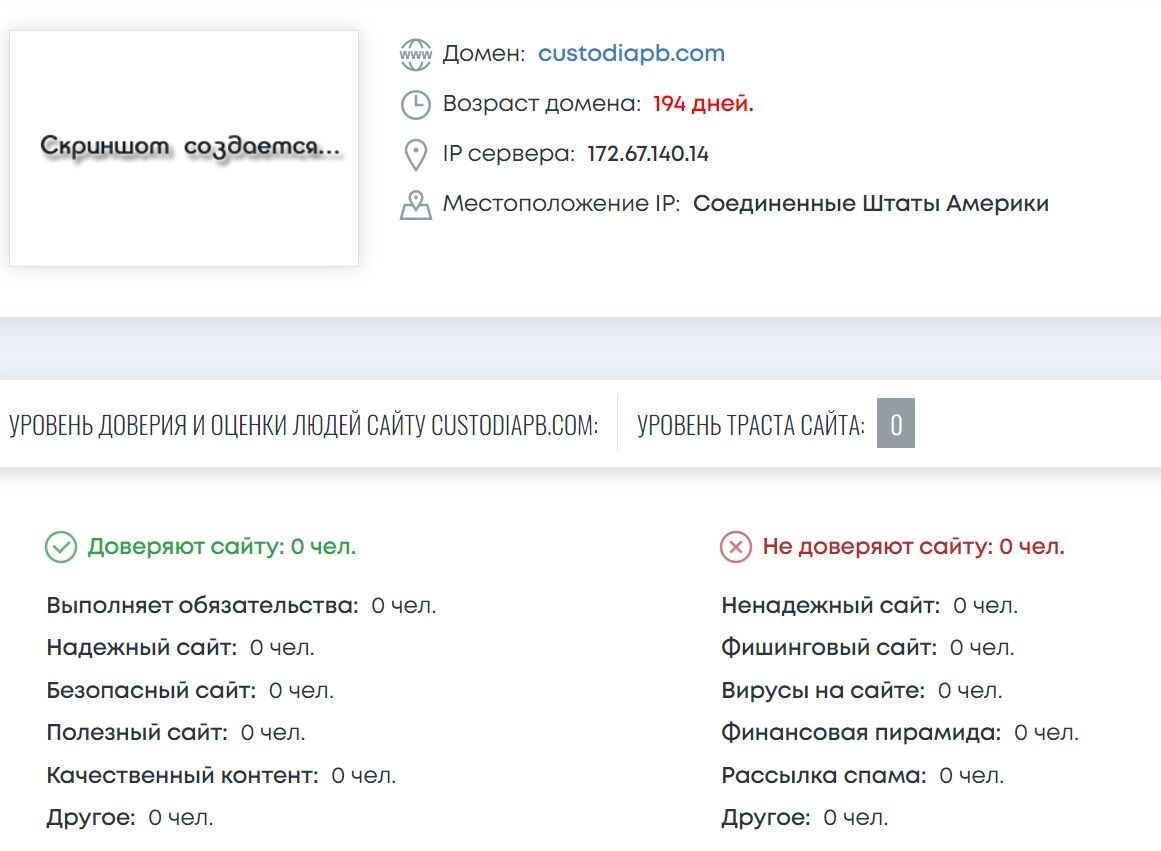Click the location pin server IP icon
The height and width of the screenshot is (851, 1161).
415,155
